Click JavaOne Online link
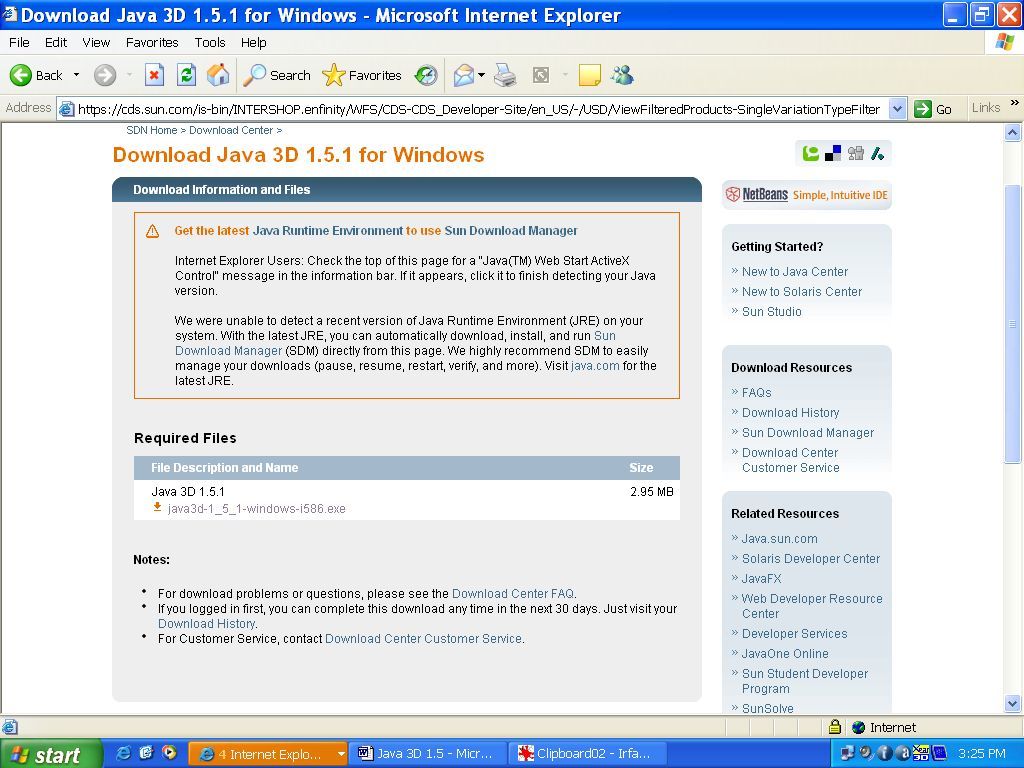This screenshot has width=1024, height=768. tap(785, 654)
